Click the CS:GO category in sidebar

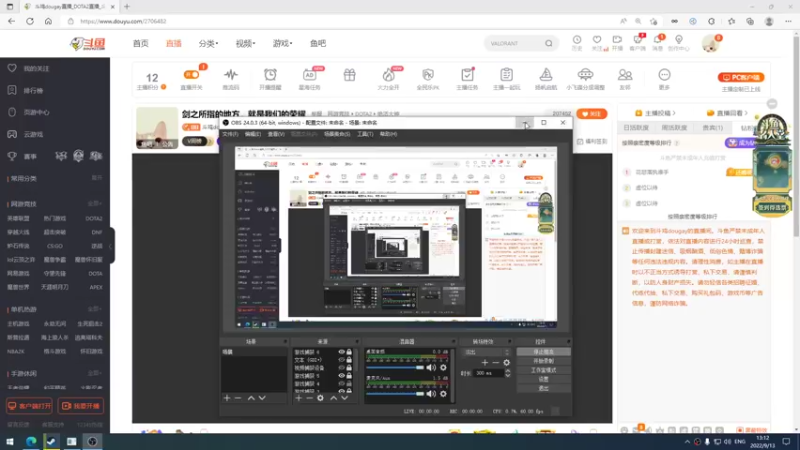coord(55,246)
